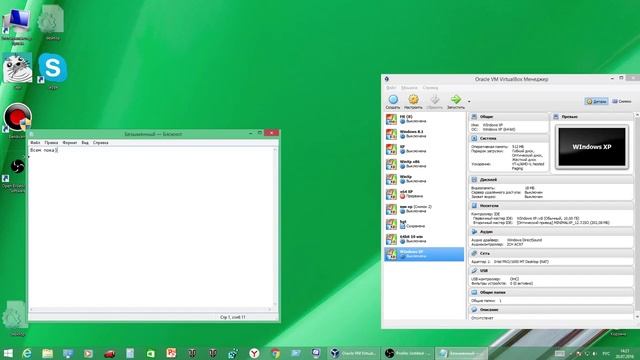Viewport: 640px width, 360px height.
Task: Click the USB section header
Action: [551, 271]
